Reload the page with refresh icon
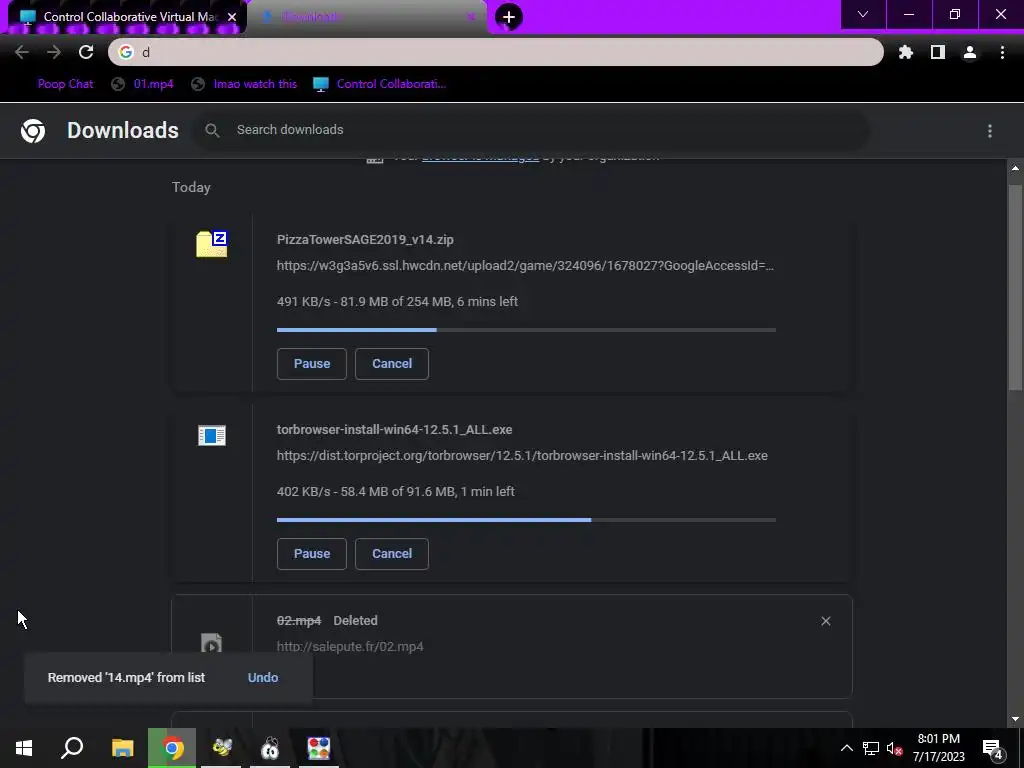This screenshot has height=768, width=1024. (x=86, y=52)
